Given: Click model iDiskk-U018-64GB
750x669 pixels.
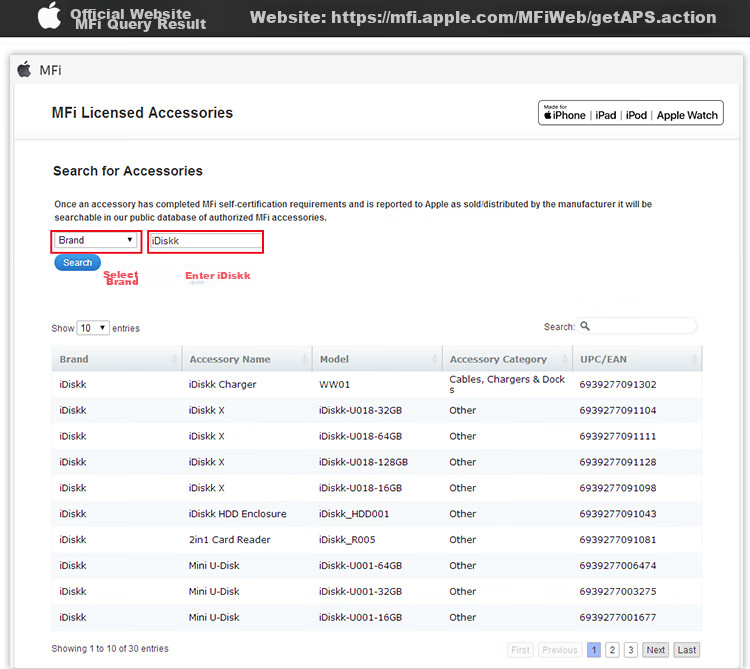Looking at the screenshot, I should [361, 436].
